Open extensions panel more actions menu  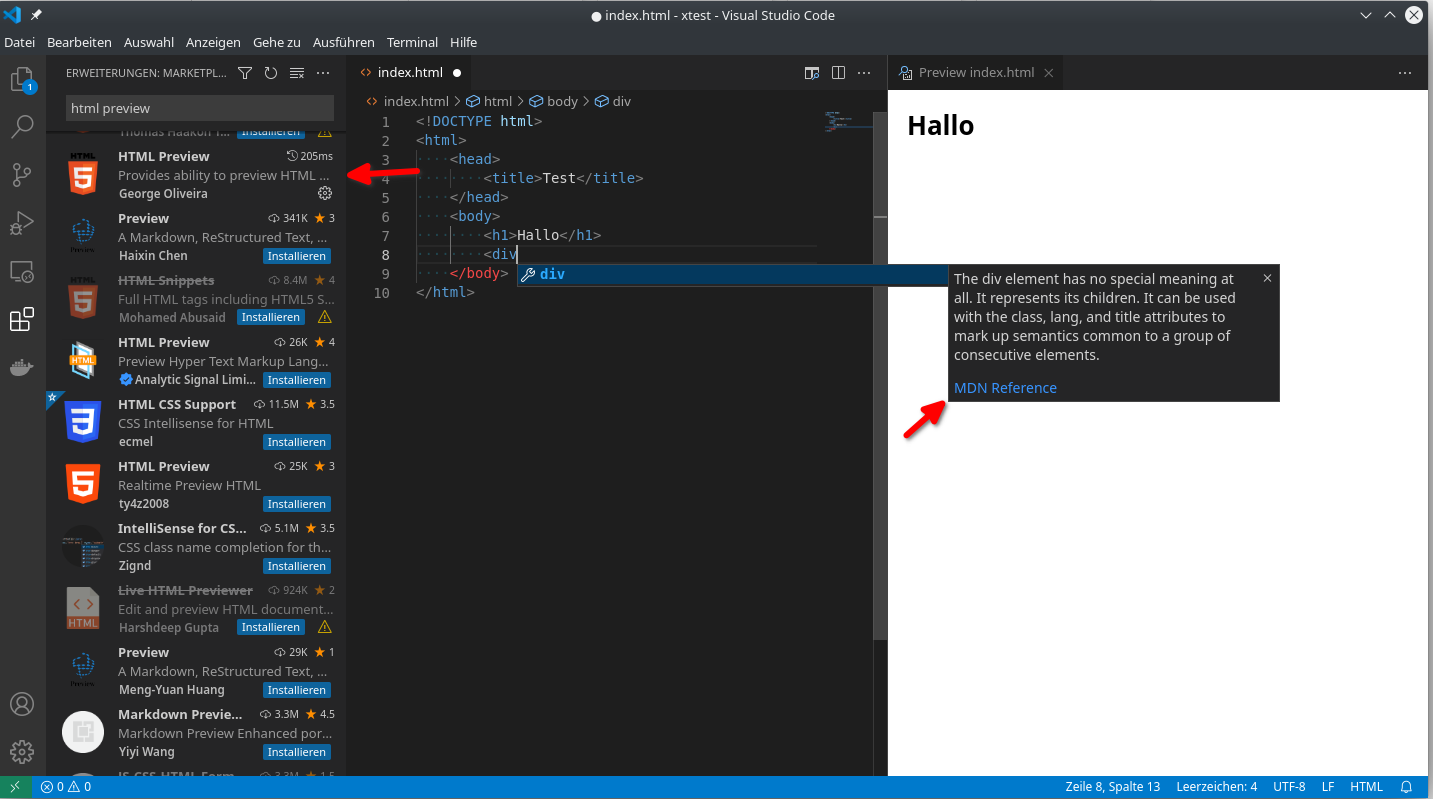(x=323, y=73)
